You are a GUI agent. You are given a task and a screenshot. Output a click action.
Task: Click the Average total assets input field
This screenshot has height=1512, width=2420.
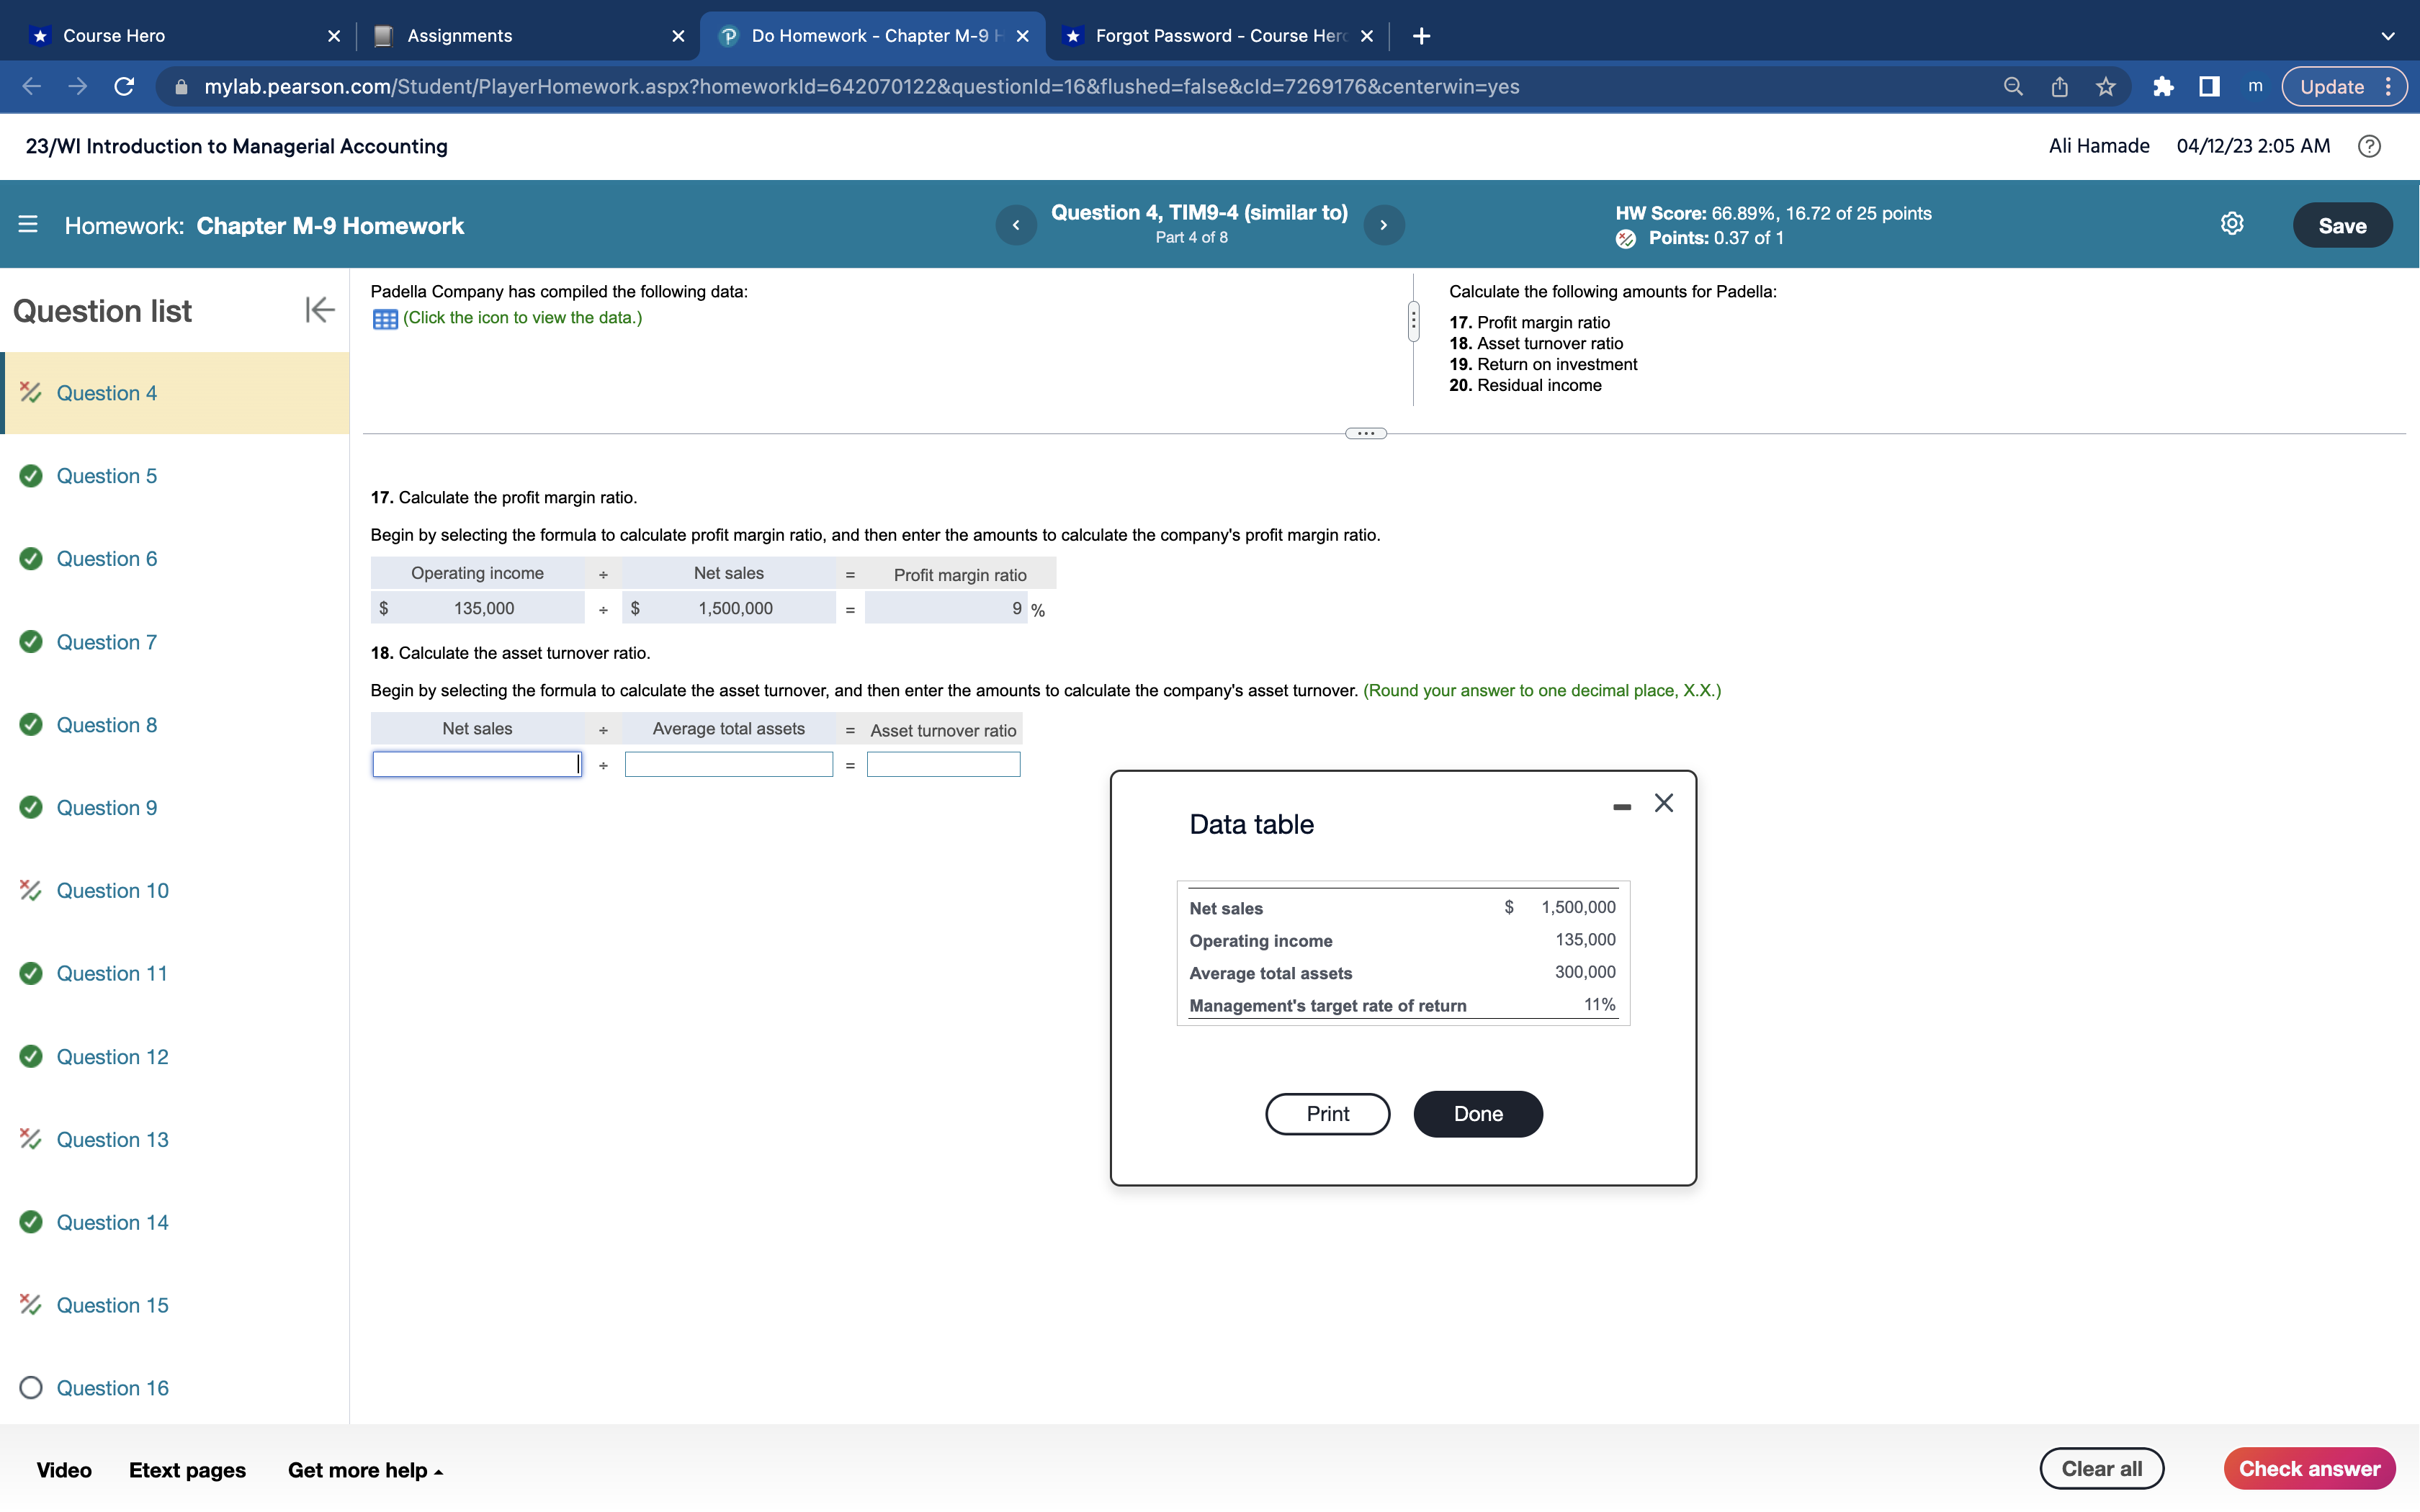pyautogui.click(x=728, y=765)
